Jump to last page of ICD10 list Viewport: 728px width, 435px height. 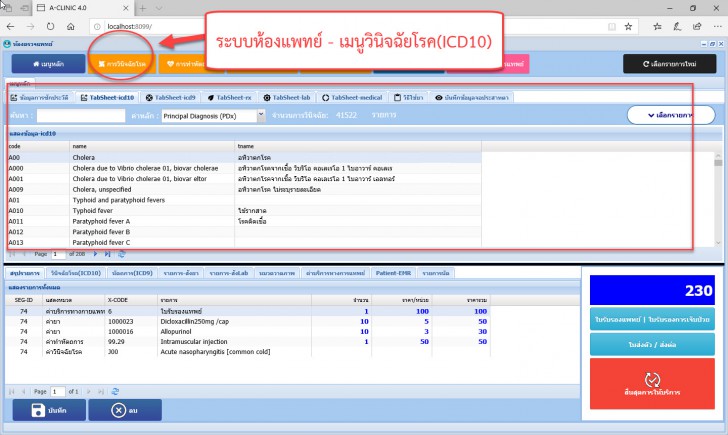(x=107, y=254)
